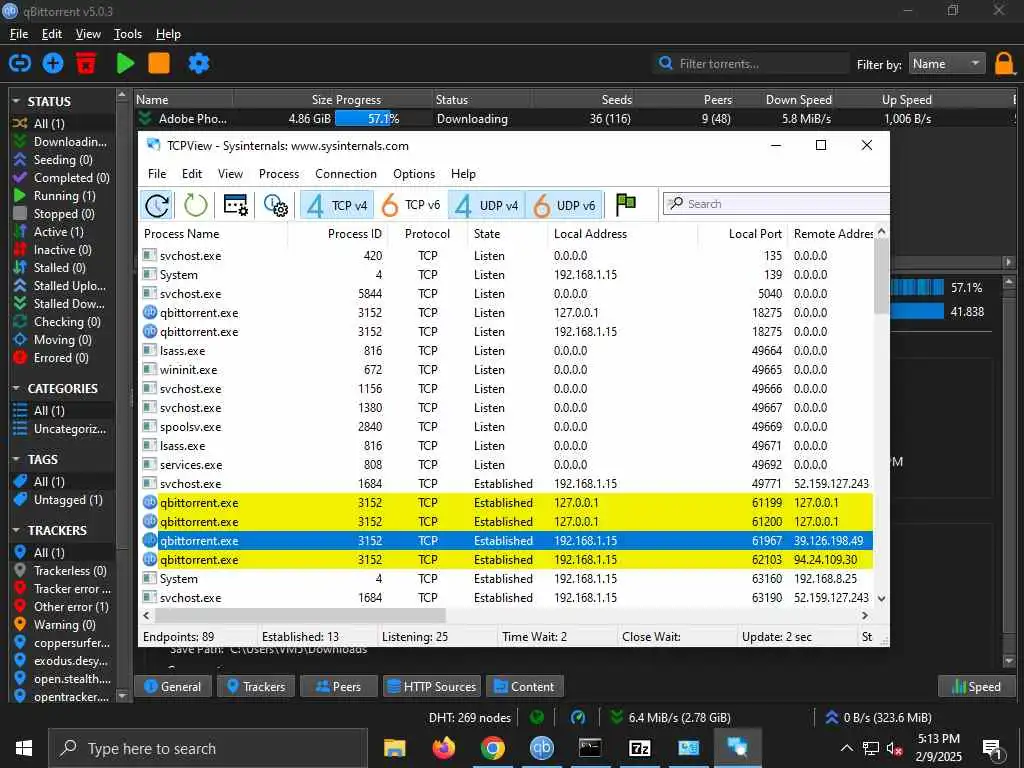Open the Trackers tab
Viewport: 1024px width, 768px height.
pos(256,686)
